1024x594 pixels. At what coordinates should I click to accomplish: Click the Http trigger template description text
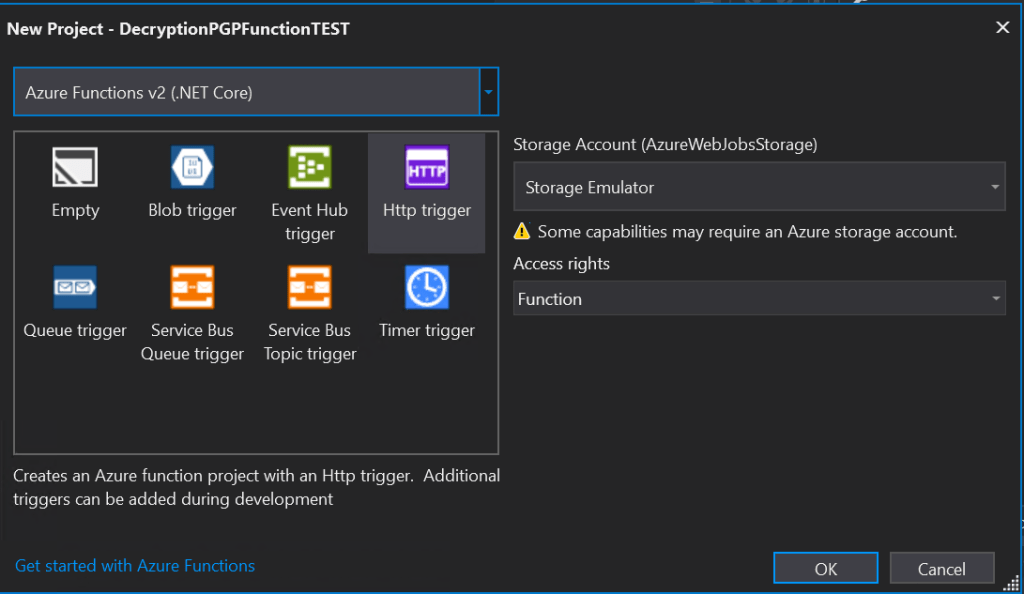(256, 487)
